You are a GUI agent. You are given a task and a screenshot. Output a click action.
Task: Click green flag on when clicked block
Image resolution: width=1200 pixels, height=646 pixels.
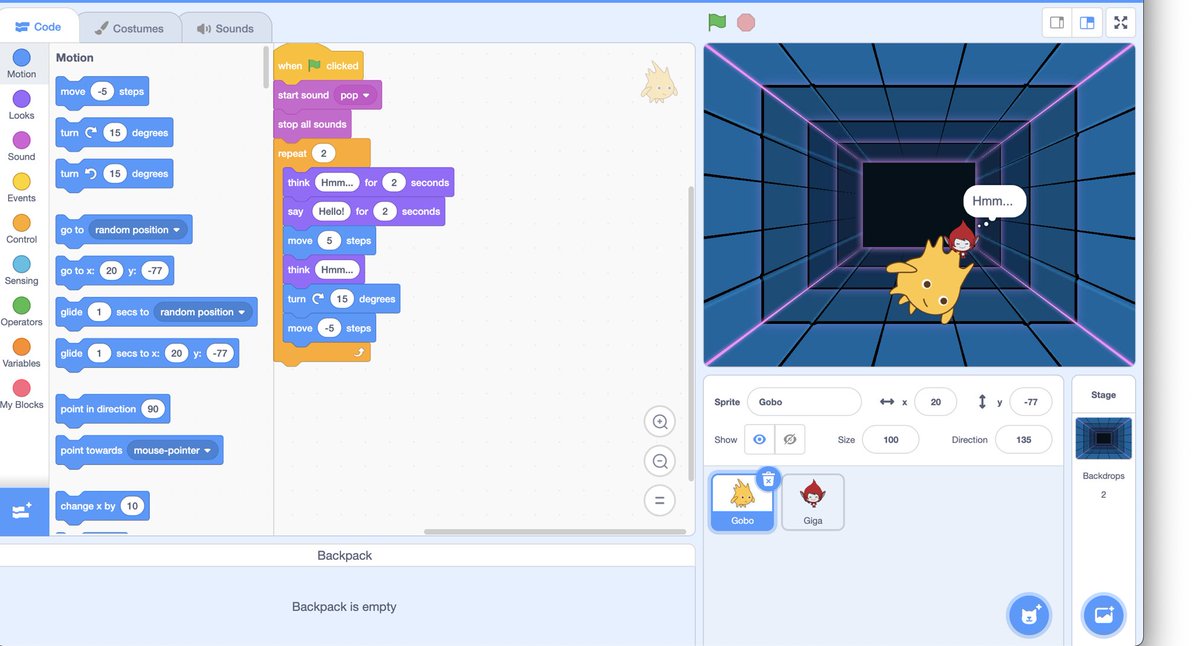[314, 65]
